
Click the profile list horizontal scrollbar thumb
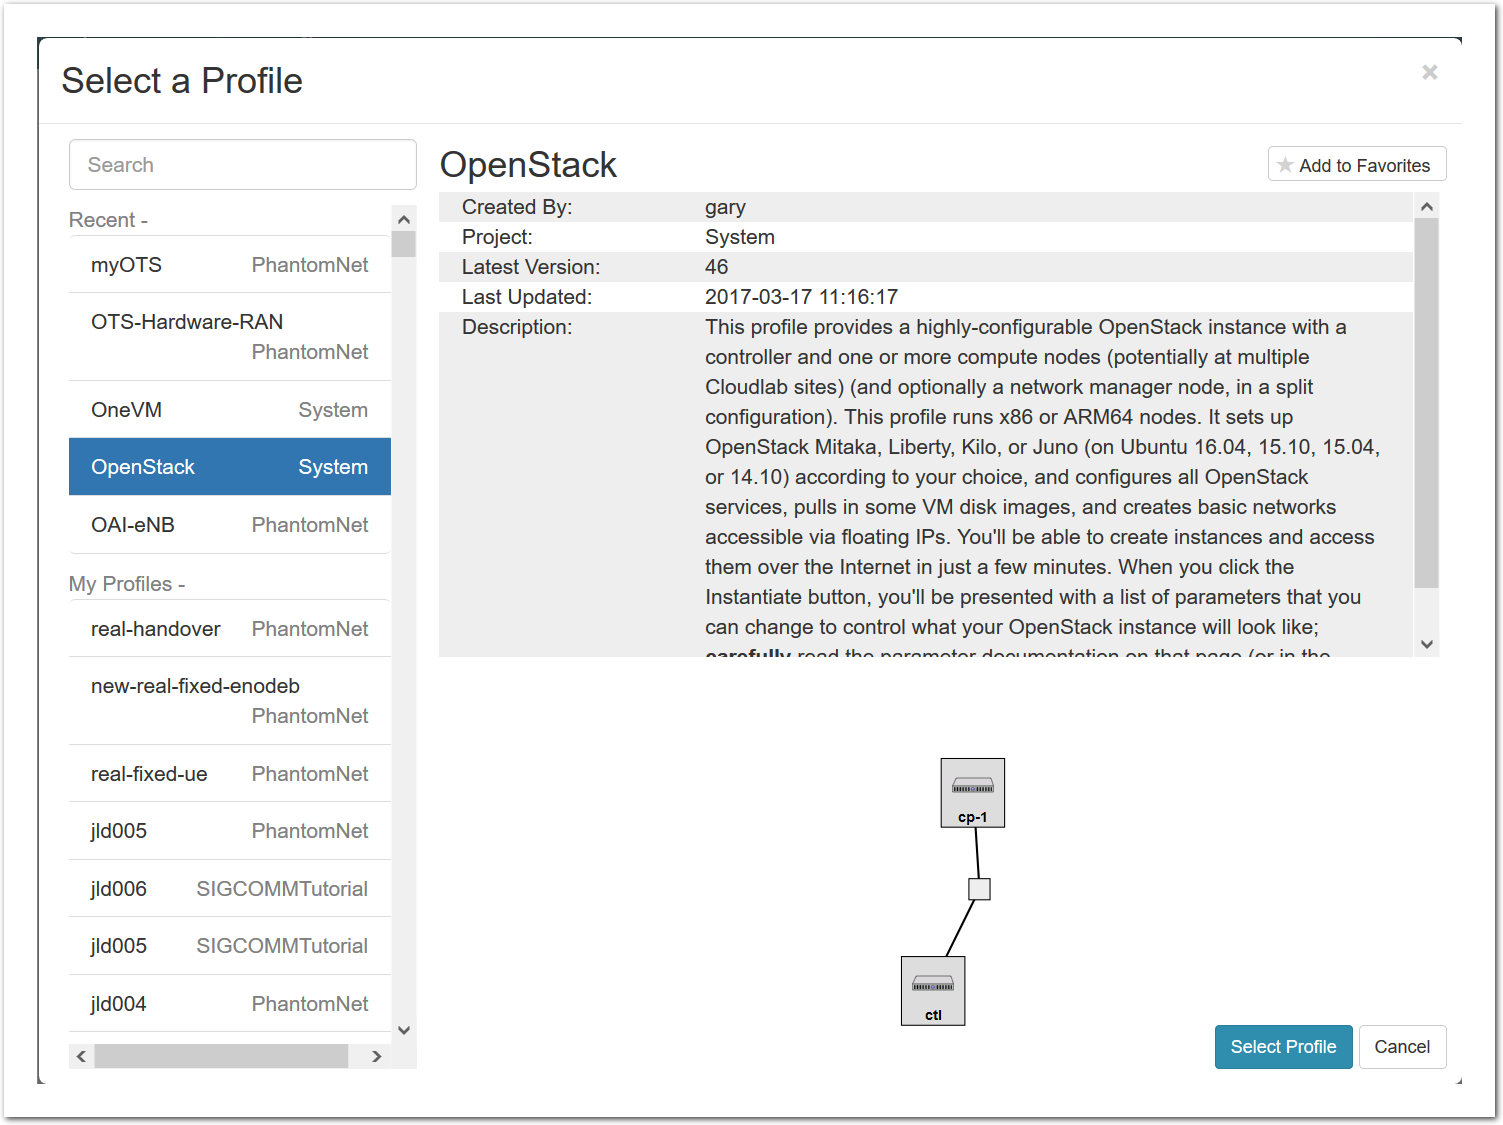pos(221,1056)
